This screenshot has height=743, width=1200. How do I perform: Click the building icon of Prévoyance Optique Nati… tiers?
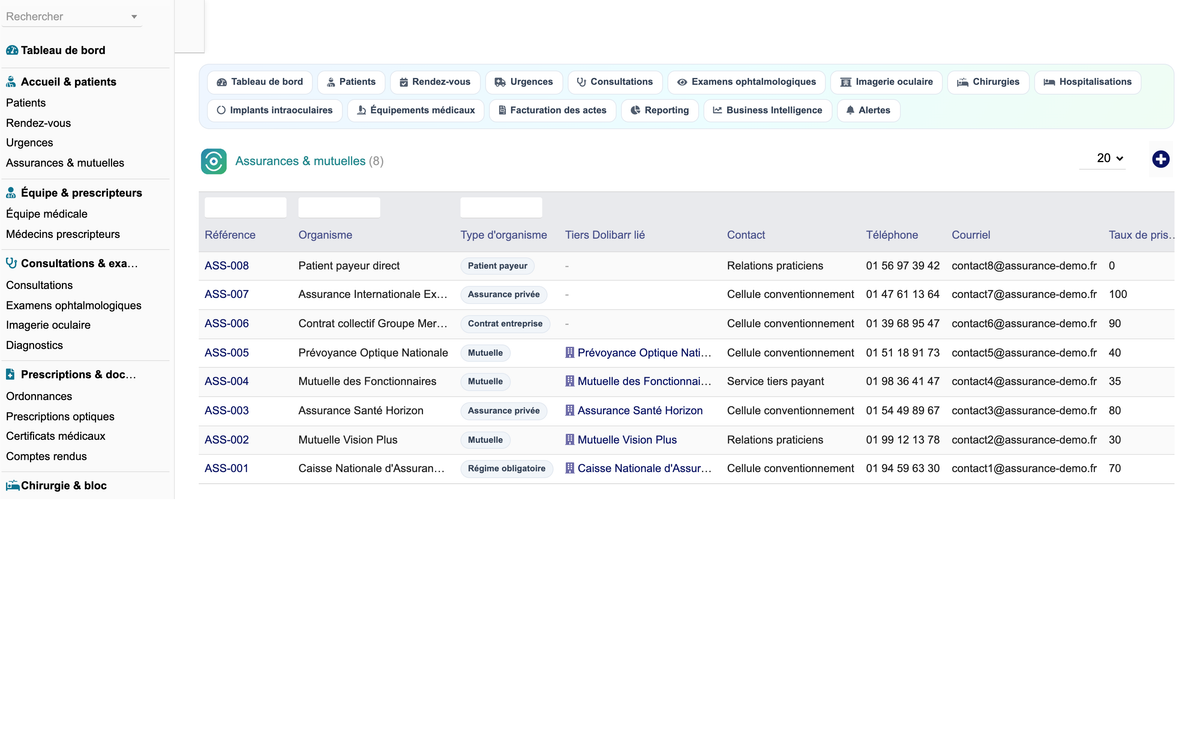click(x=570, y=353)
